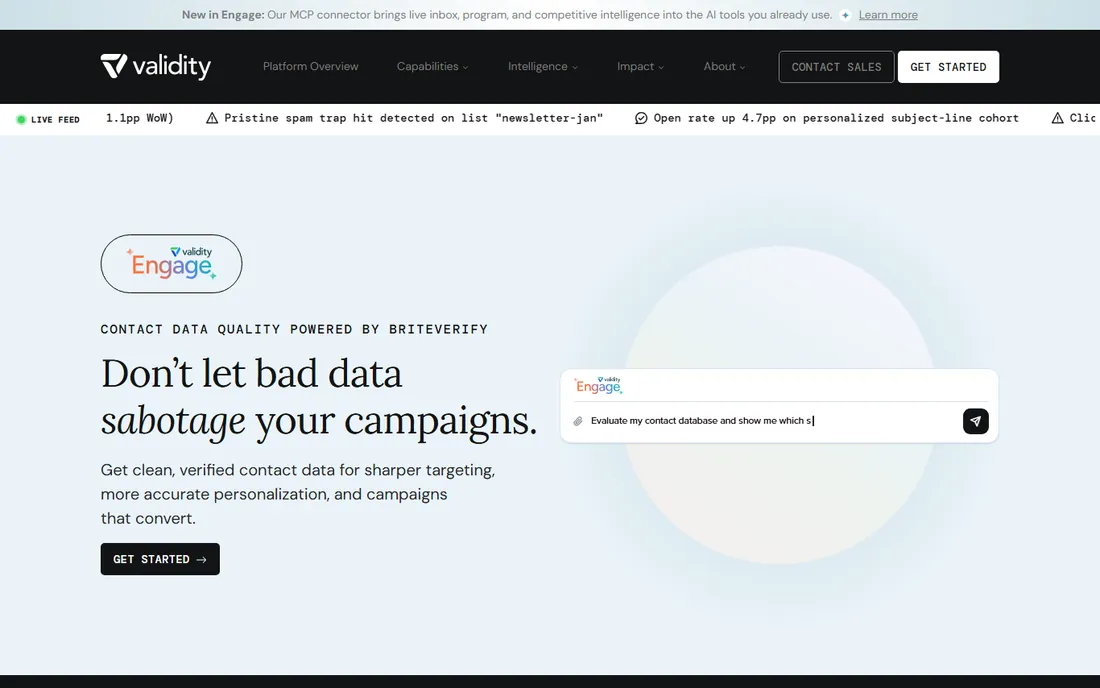Click into the Engage prompt text field
The image size is (1100, 688).
pyautogui.click(x=772, y=421)
